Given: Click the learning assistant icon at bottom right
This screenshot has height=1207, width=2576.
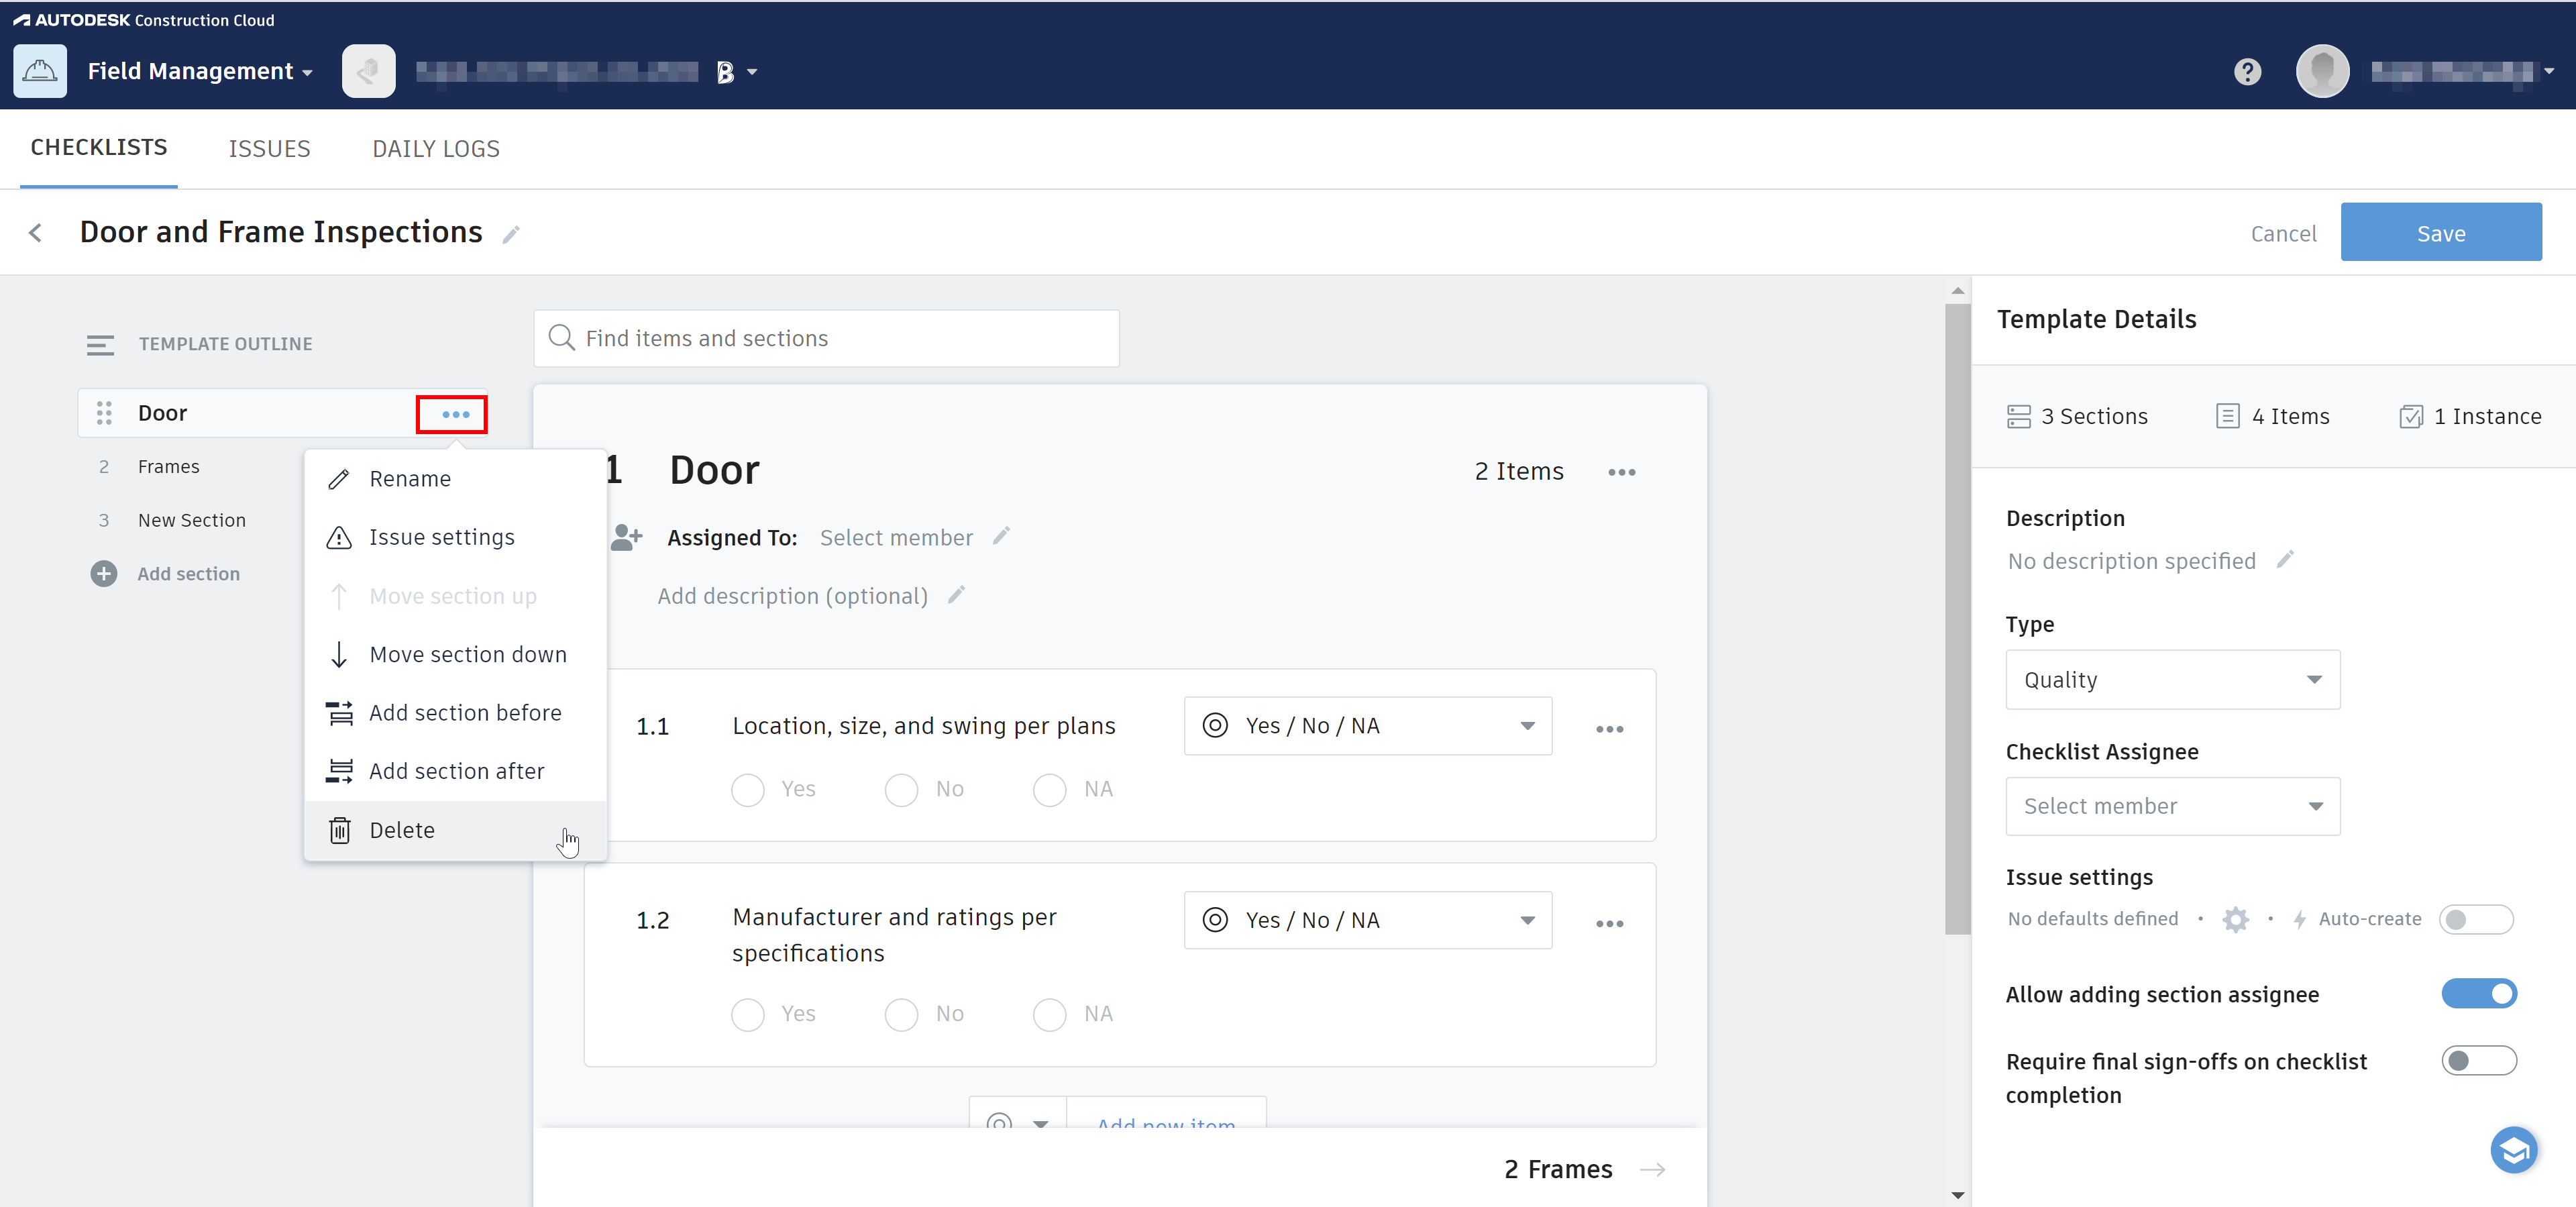Looking at the screenshot, I should click(x=2512, y=1150).
